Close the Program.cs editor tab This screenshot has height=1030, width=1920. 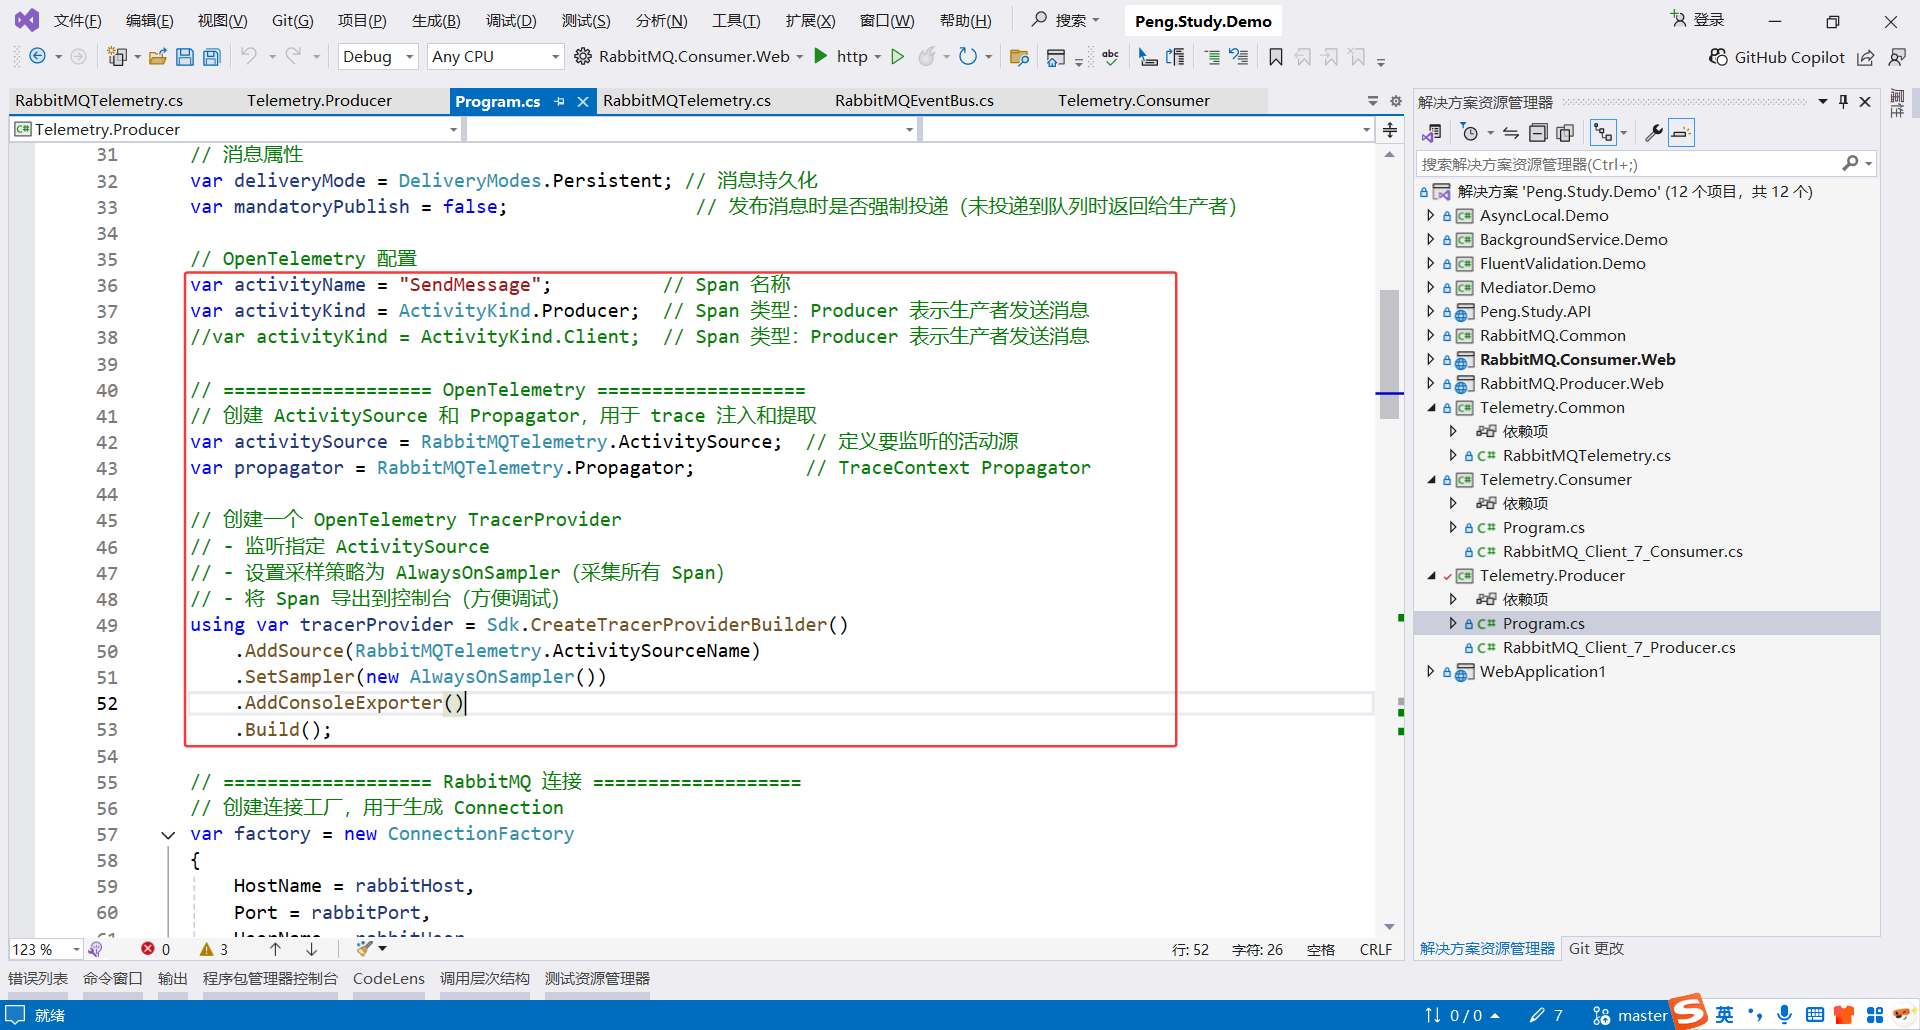click(x=583, y=101)
